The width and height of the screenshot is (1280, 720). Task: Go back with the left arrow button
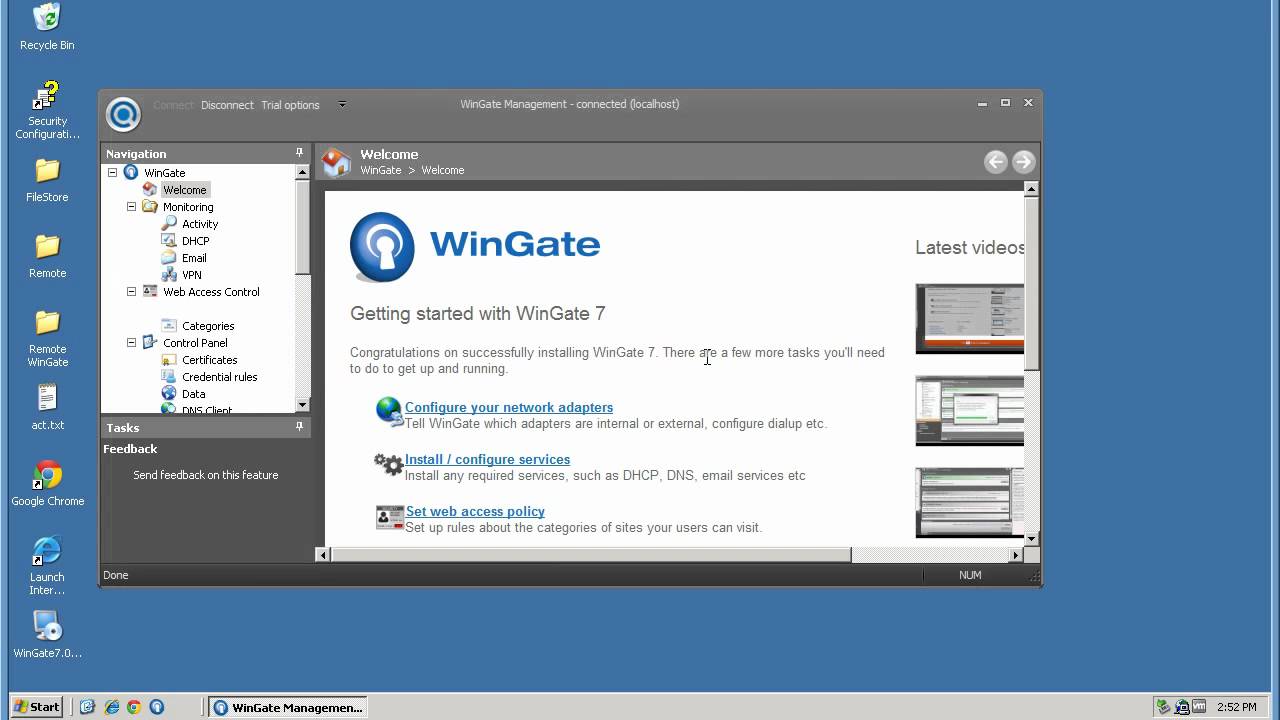click(995, 162)
